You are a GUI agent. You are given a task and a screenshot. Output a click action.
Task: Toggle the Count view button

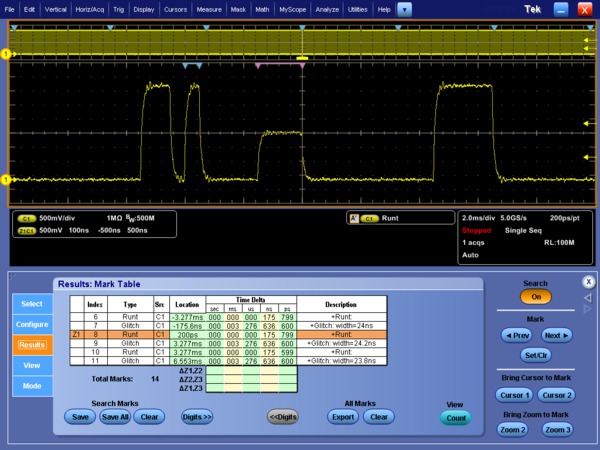[x=454, y=418]
